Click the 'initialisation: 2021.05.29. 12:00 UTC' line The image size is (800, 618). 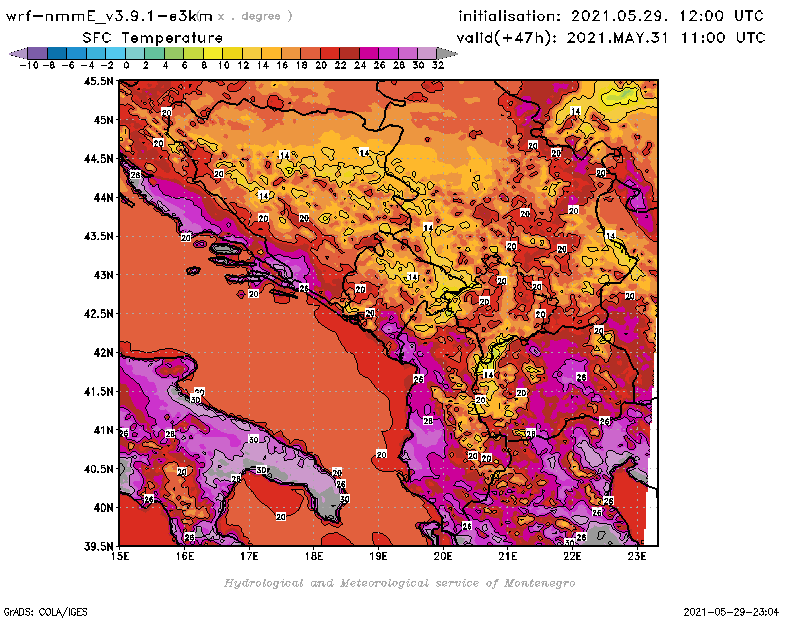(x=611, y=16)
